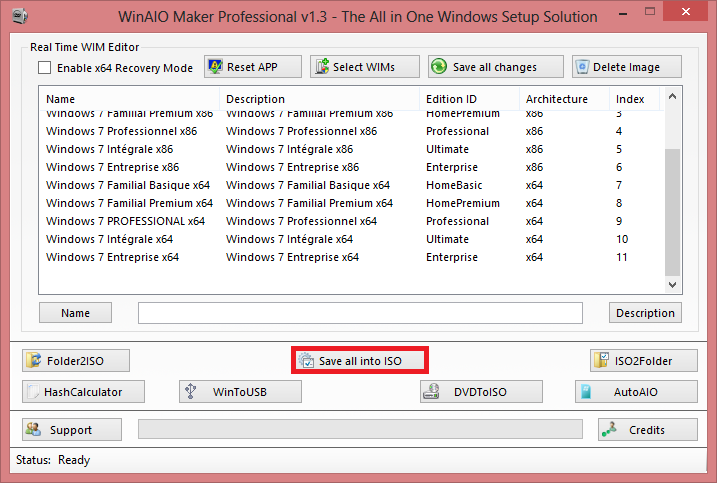Start the AutoAIO function

[x=635, y=391]
